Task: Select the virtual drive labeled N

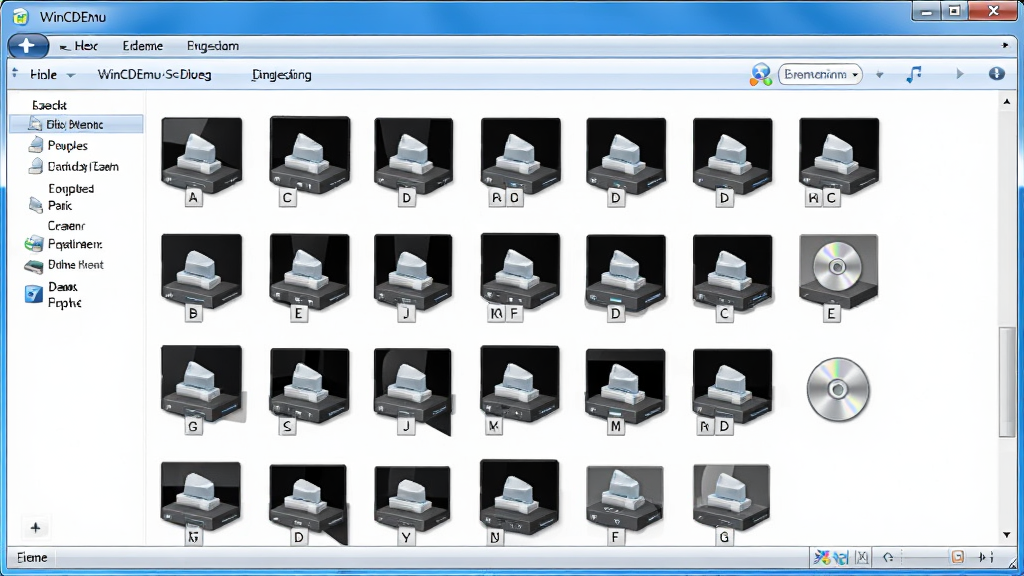Action: 519,503
